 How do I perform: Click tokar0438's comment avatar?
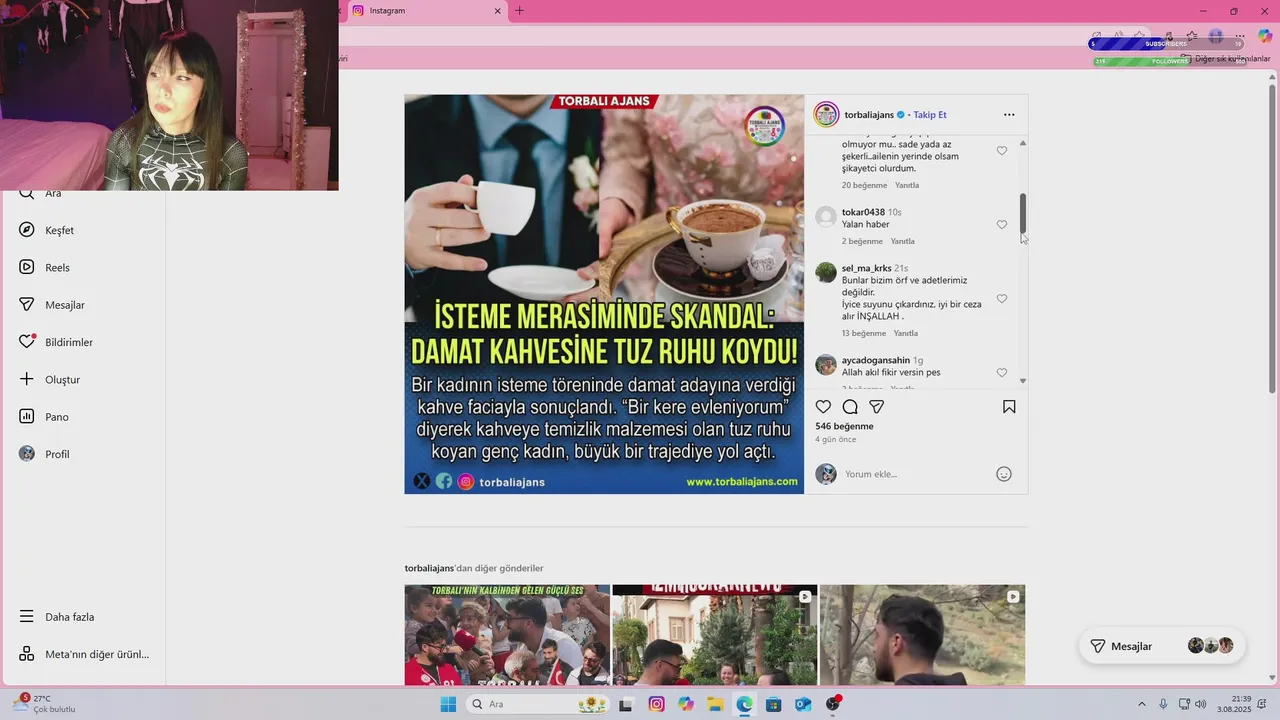pyautogui.click(x=826, y=216)
